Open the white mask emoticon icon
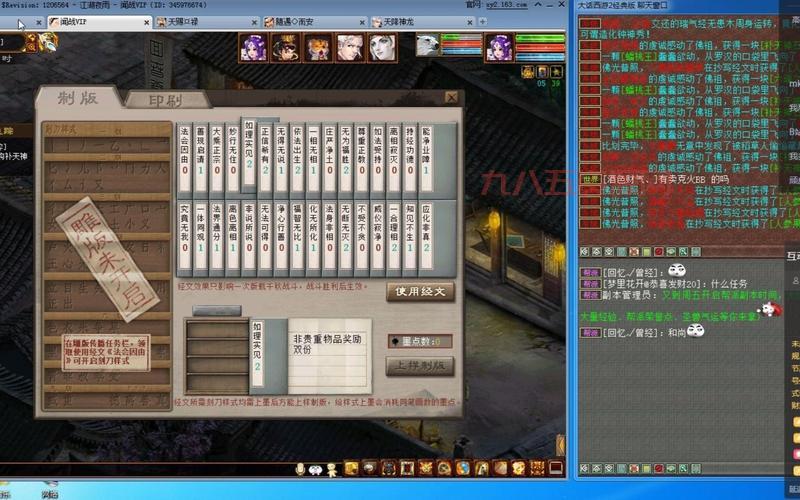The image size is (800, 500). point(316,470)
